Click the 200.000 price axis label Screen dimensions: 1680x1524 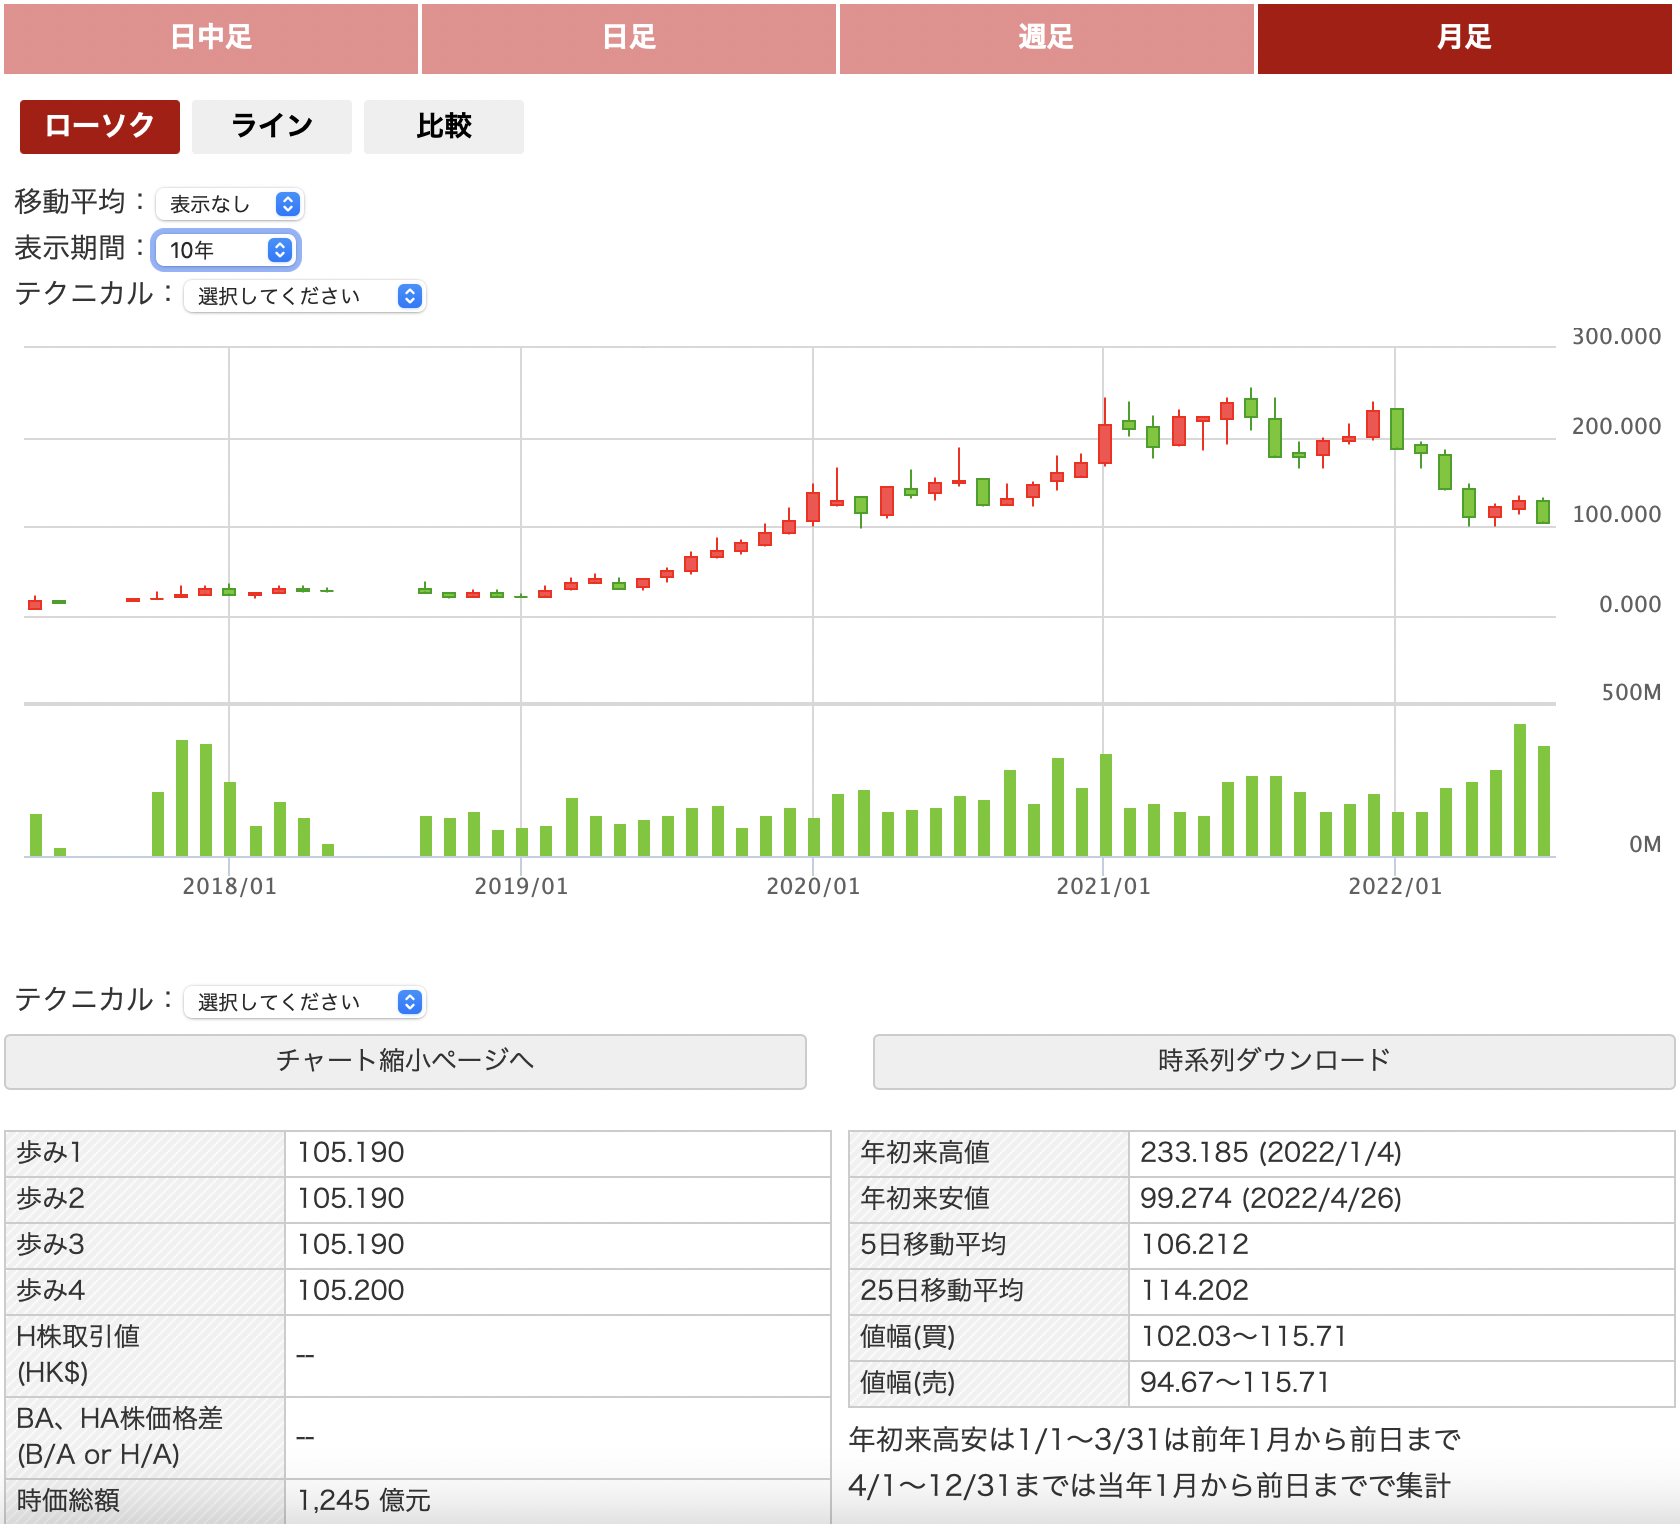(1616, 426)
